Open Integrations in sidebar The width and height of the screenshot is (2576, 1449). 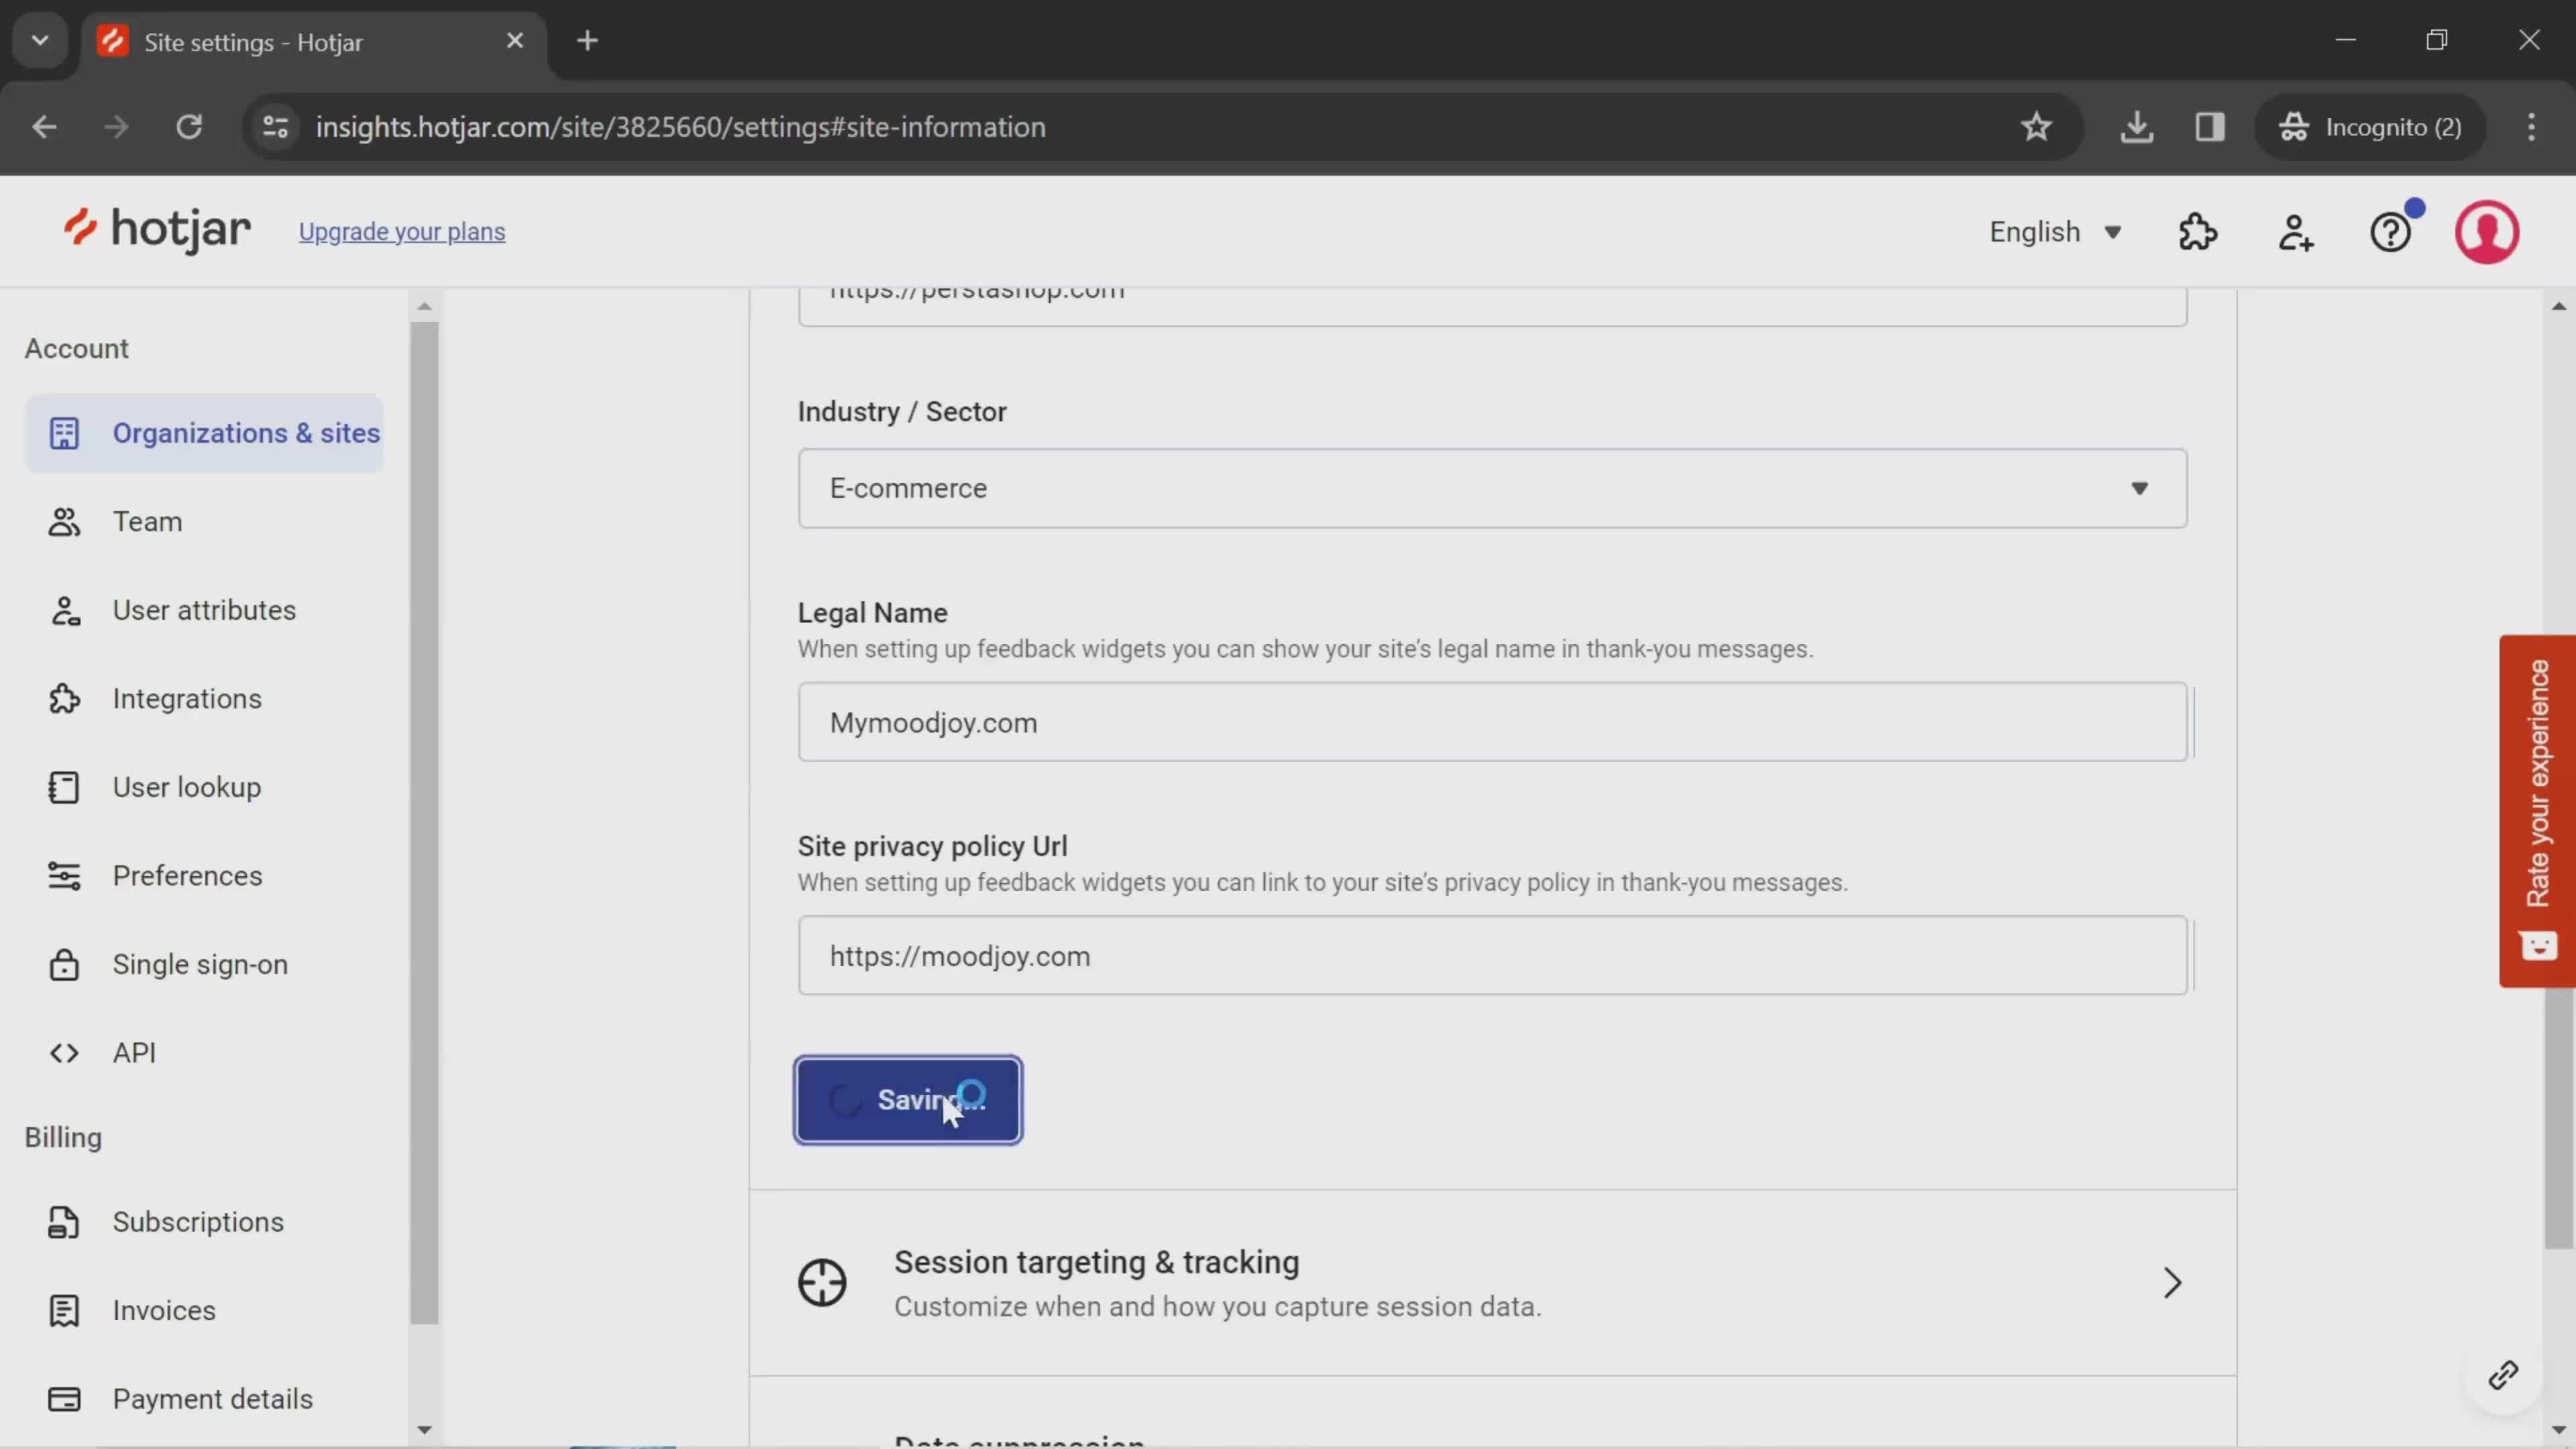click(x=187, y=699)
